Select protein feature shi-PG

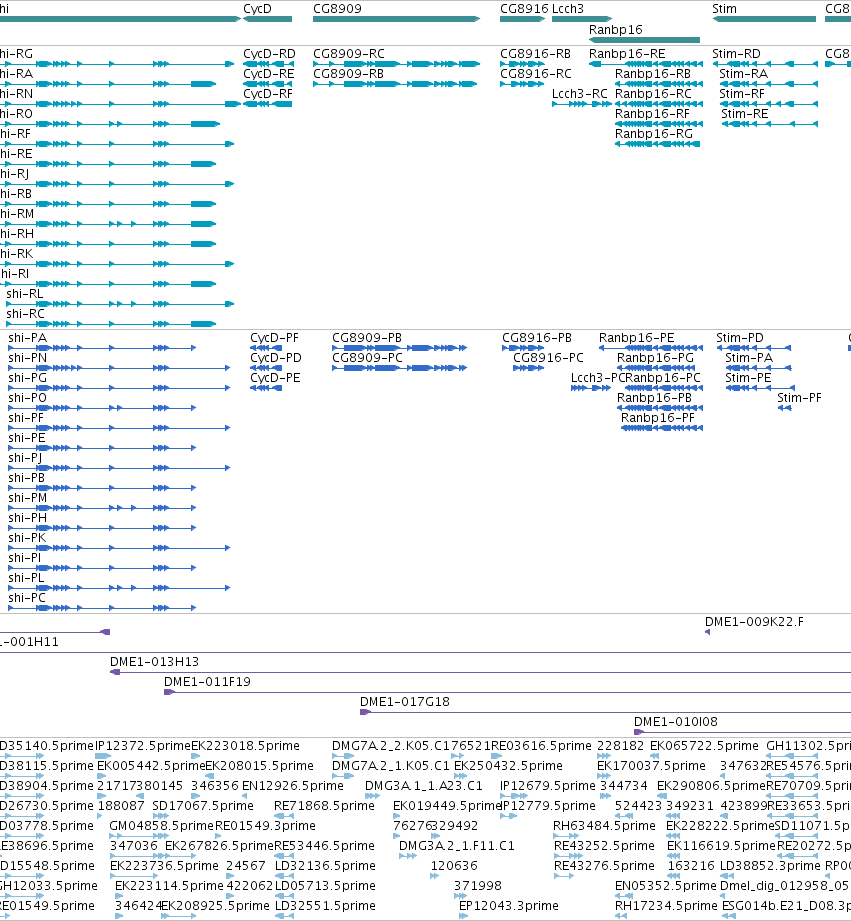click(x=28, y=378)
